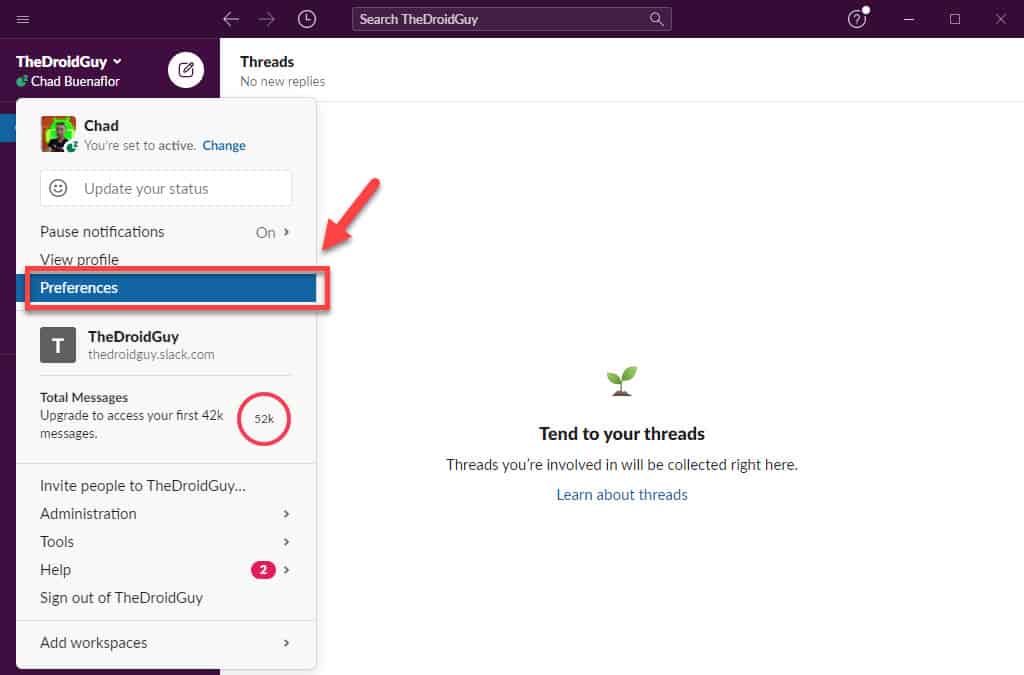The height and width of the screenshot is (675, 1024).
Task: Click the Help badge showing 2
Action: (x=263, y=570)
